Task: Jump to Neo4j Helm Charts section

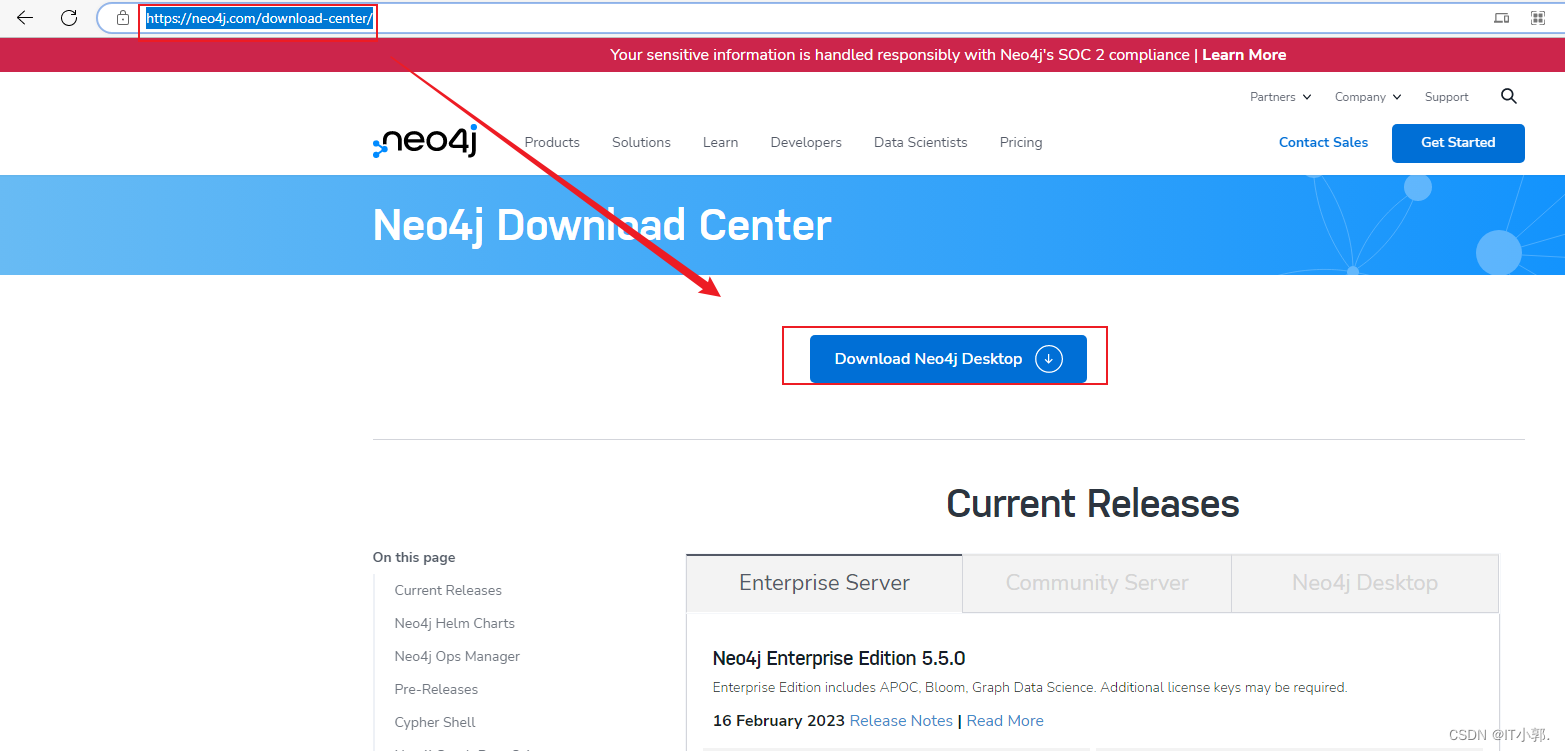Action: click(454, 623)
